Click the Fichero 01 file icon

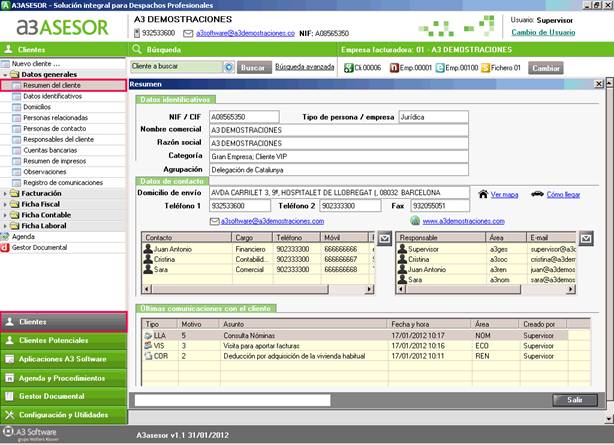[486, 68]
